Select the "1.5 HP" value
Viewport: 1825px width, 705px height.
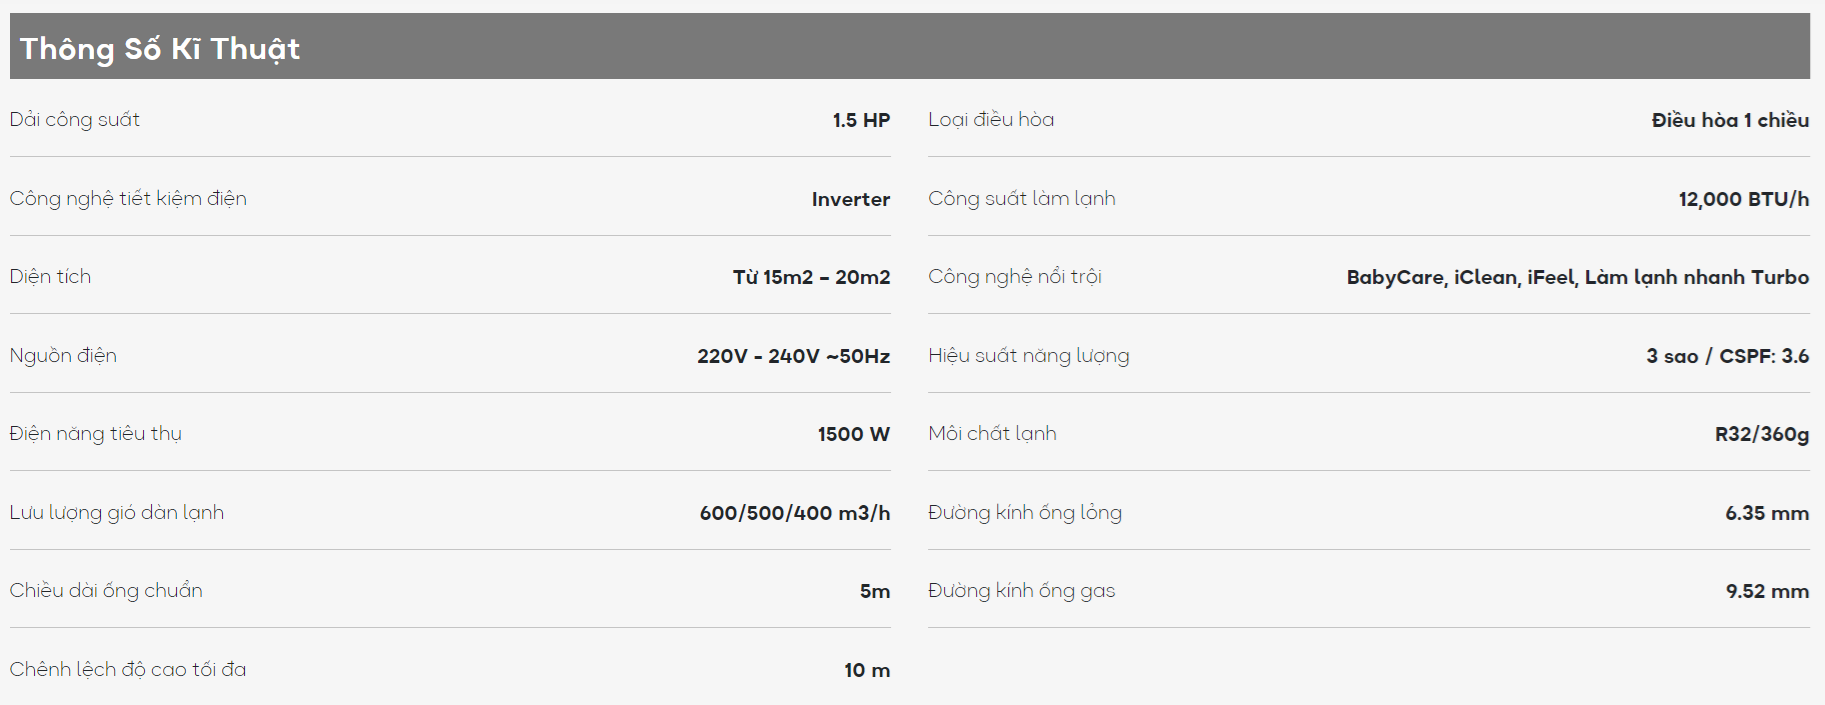861,120
